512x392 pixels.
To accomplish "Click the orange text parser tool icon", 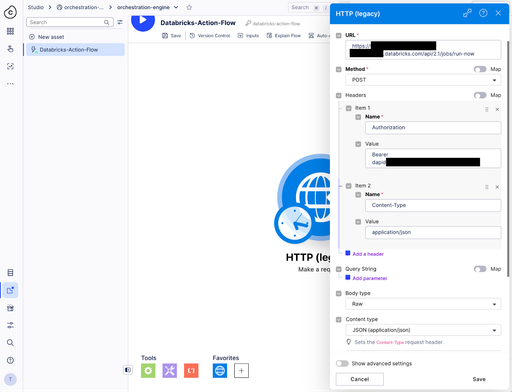I will point(191,370).
